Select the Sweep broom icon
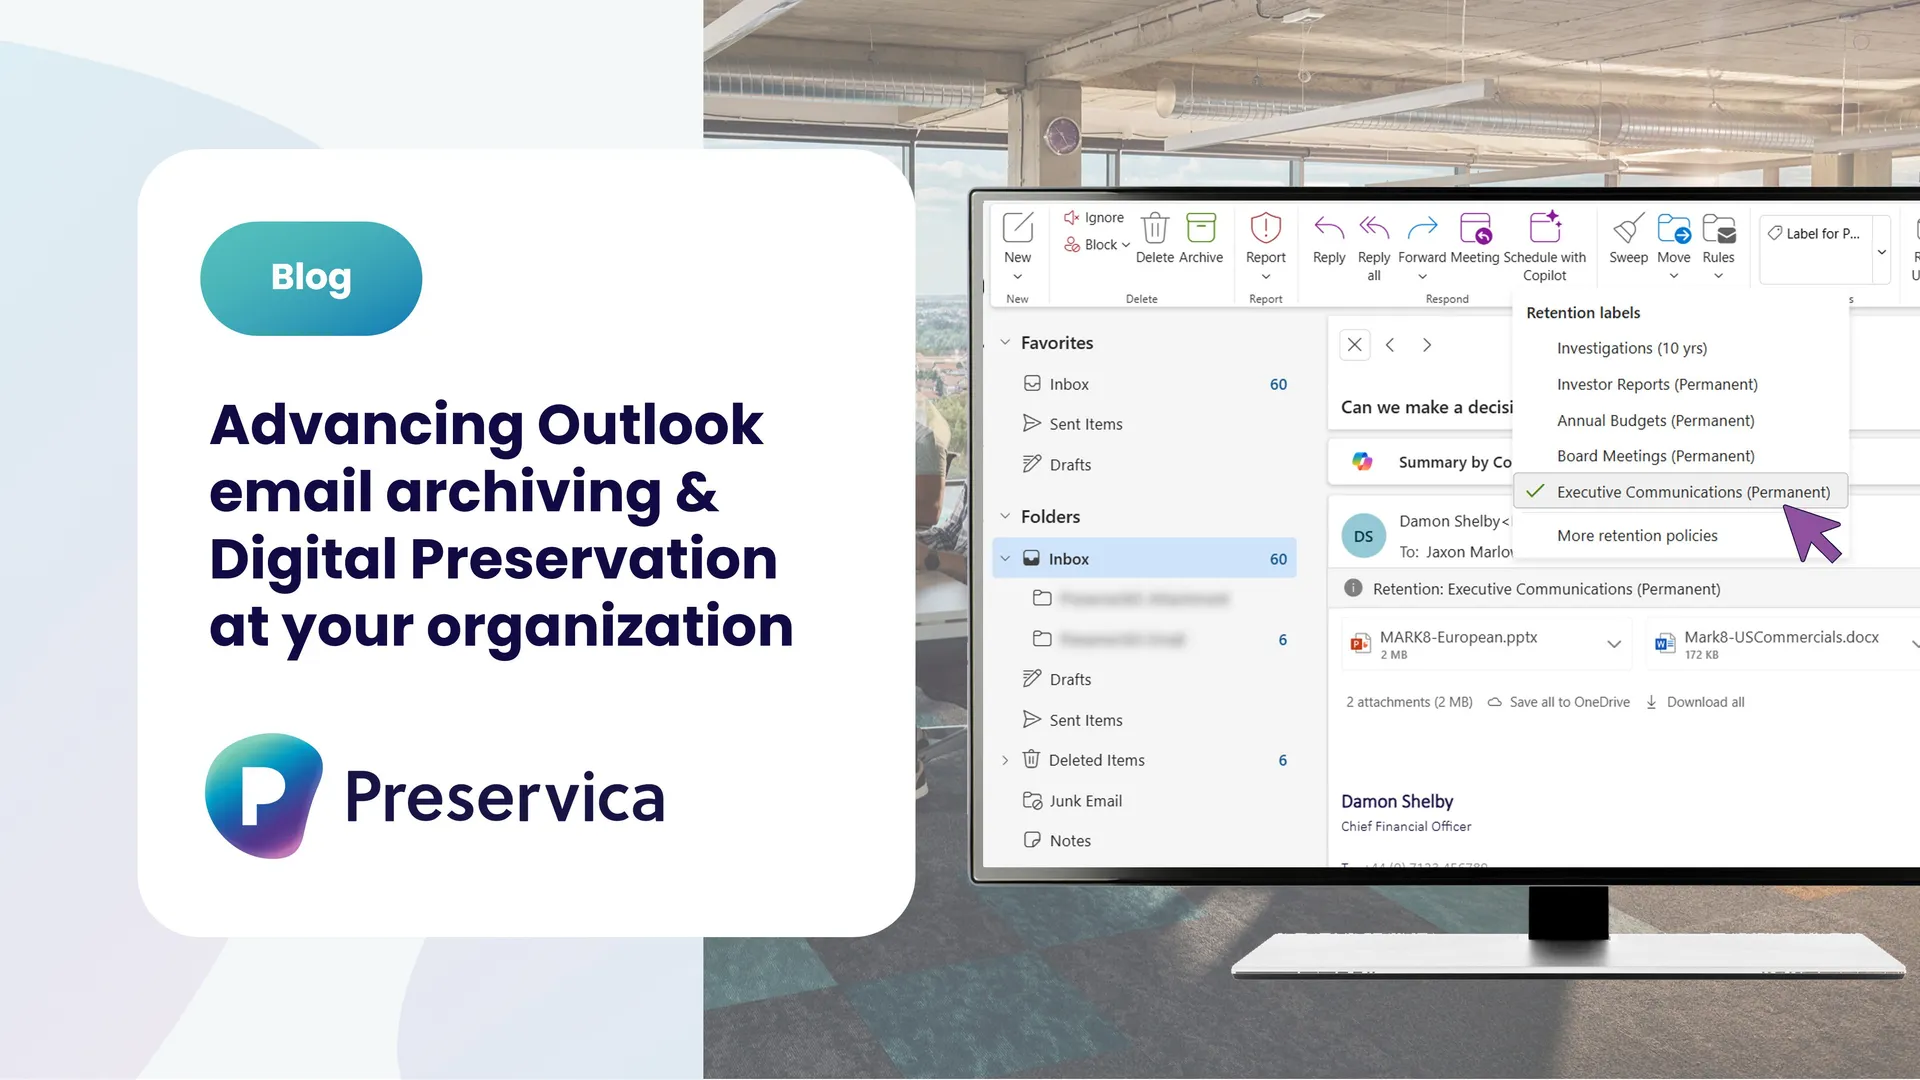 coord(1628,229)
